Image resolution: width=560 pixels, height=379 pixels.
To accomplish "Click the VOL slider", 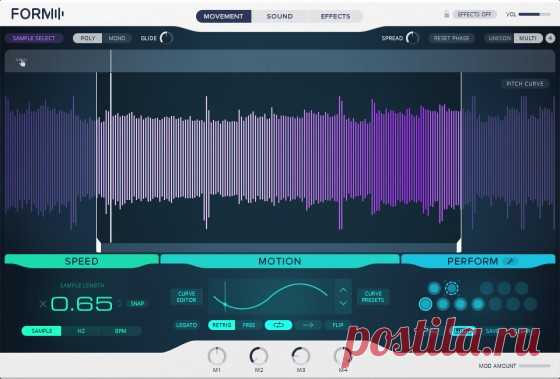I will (534, 15).
